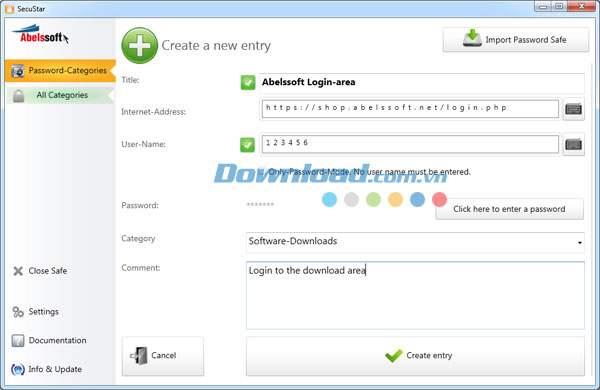Screen dimensions: 600x390
Task: Click the Title field Abelssoft Login-area
Action: tap(422, 83)
